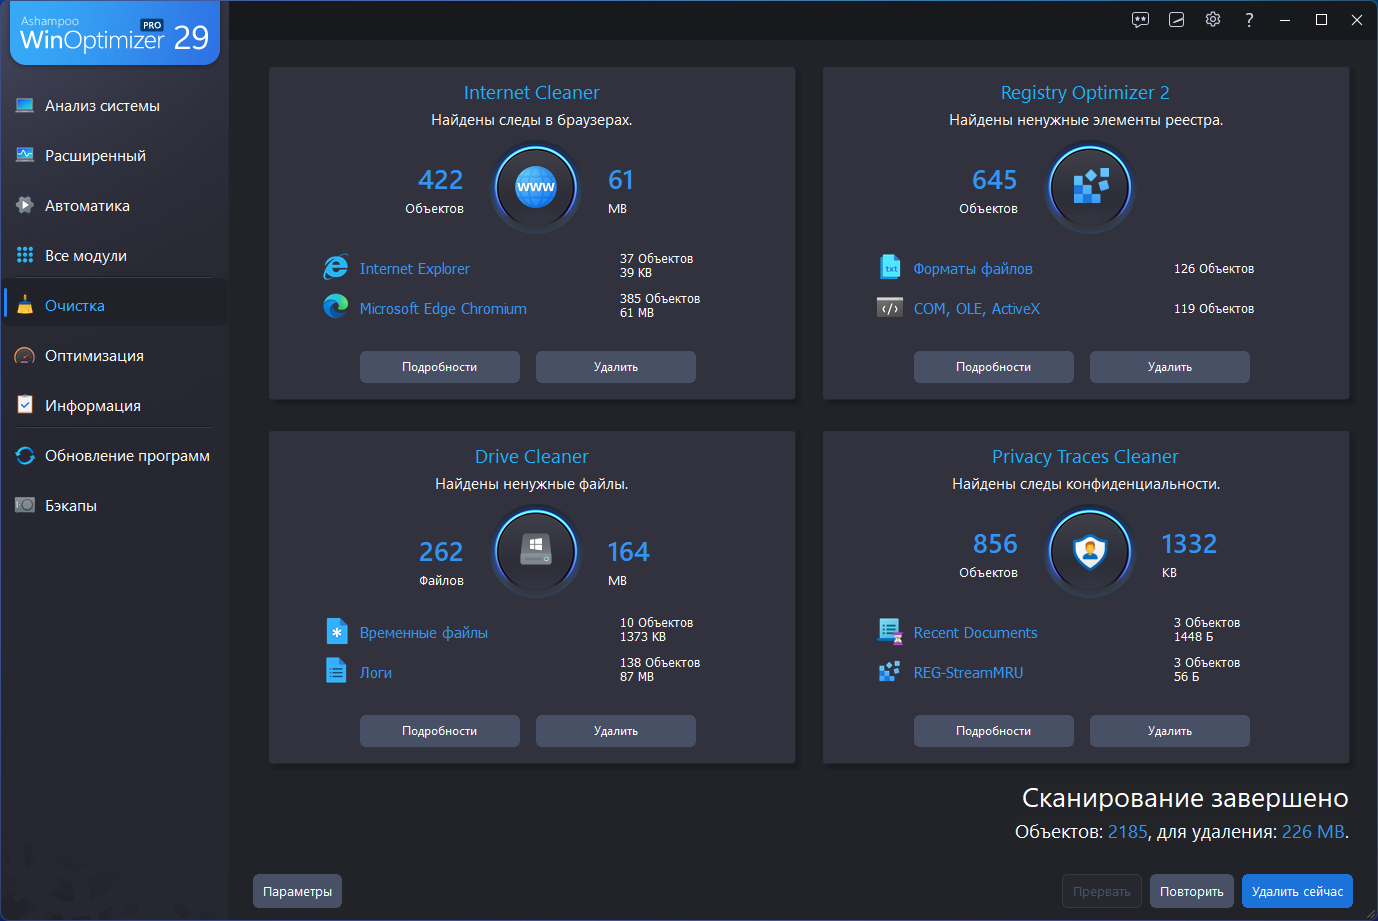Click Подробности under Drive Cleaner
1378x921 pixels.
click(440, 731)
